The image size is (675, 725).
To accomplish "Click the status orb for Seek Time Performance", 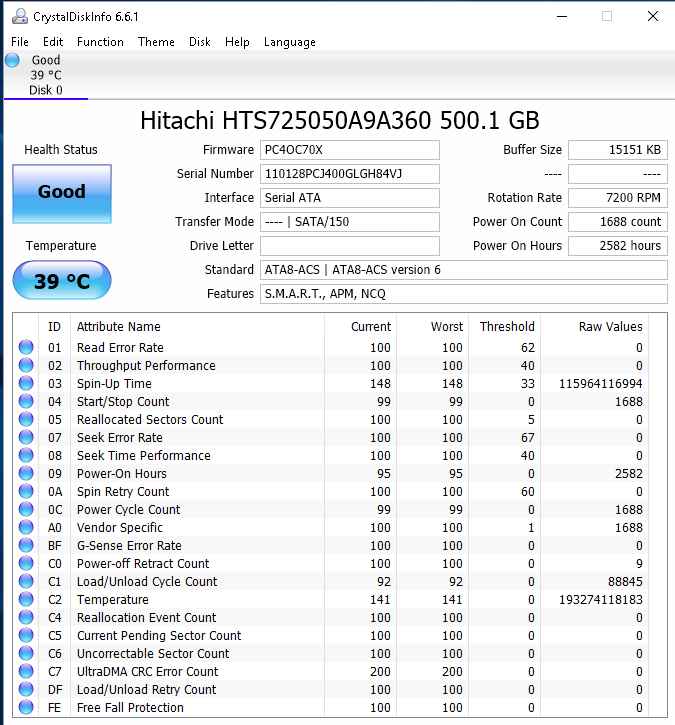I will (26, 455).
